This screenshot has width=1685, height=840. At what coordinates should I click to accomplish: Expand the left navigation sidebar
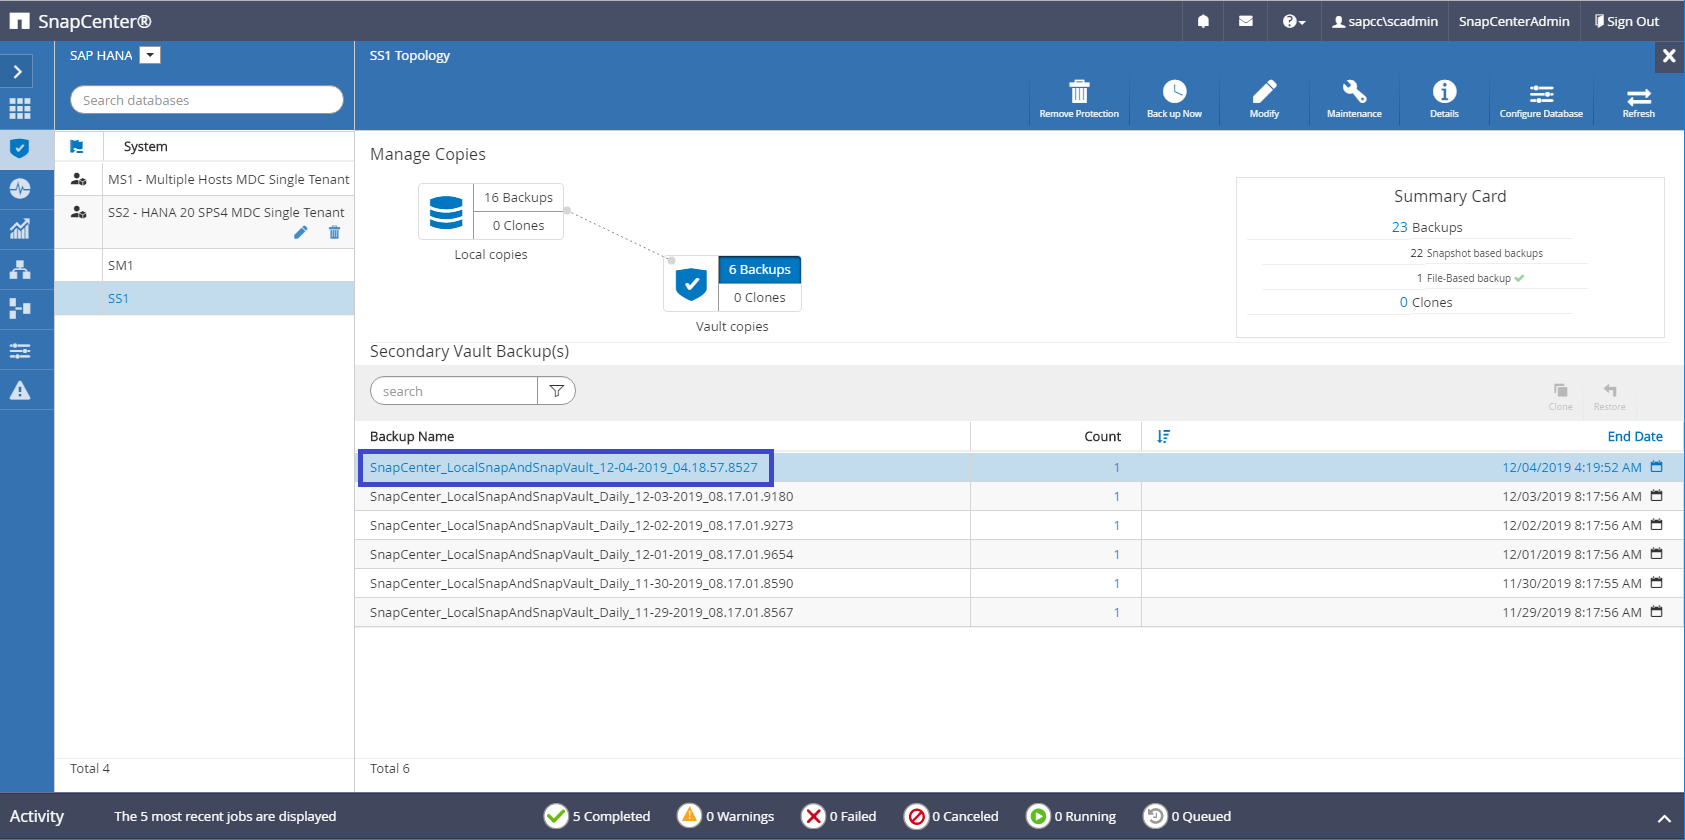18,72
